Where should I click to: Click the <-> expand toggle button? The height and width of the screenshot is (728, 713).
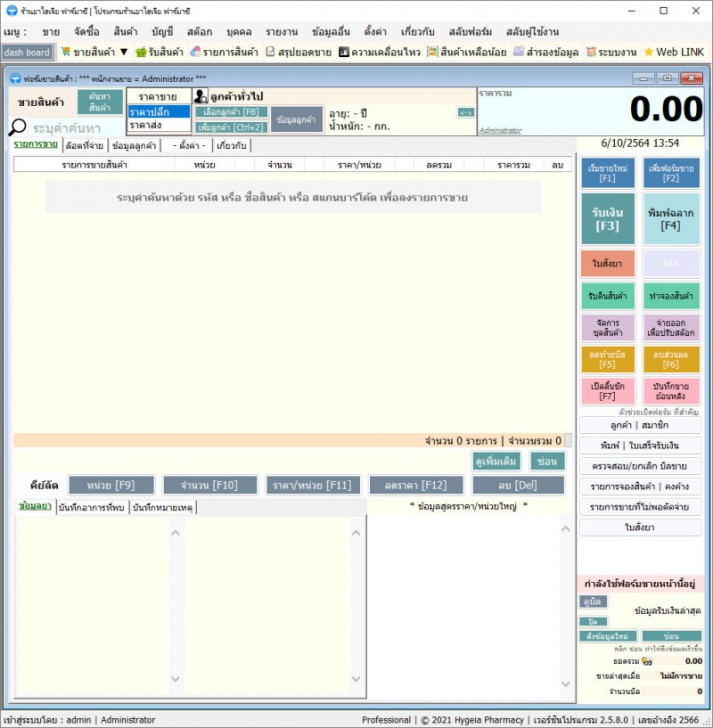click(466, 112)
